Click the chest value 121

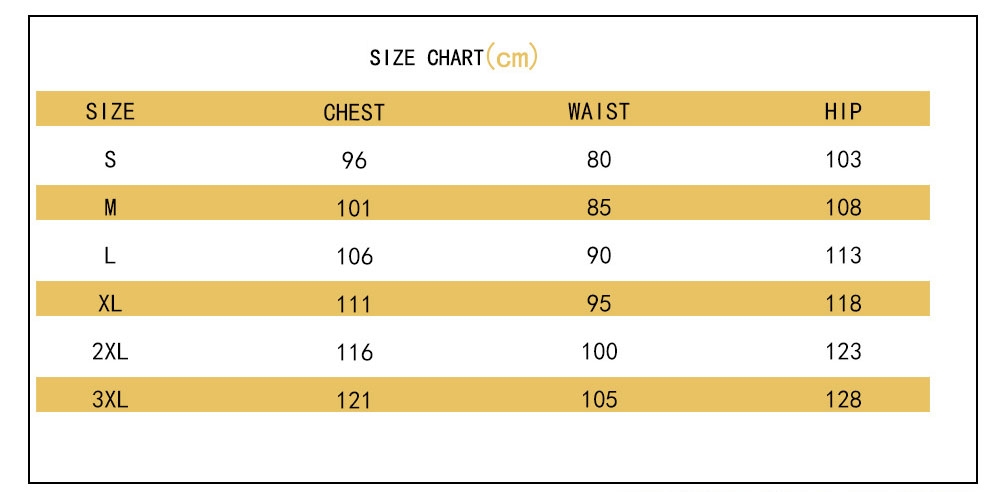click(354, 400)
